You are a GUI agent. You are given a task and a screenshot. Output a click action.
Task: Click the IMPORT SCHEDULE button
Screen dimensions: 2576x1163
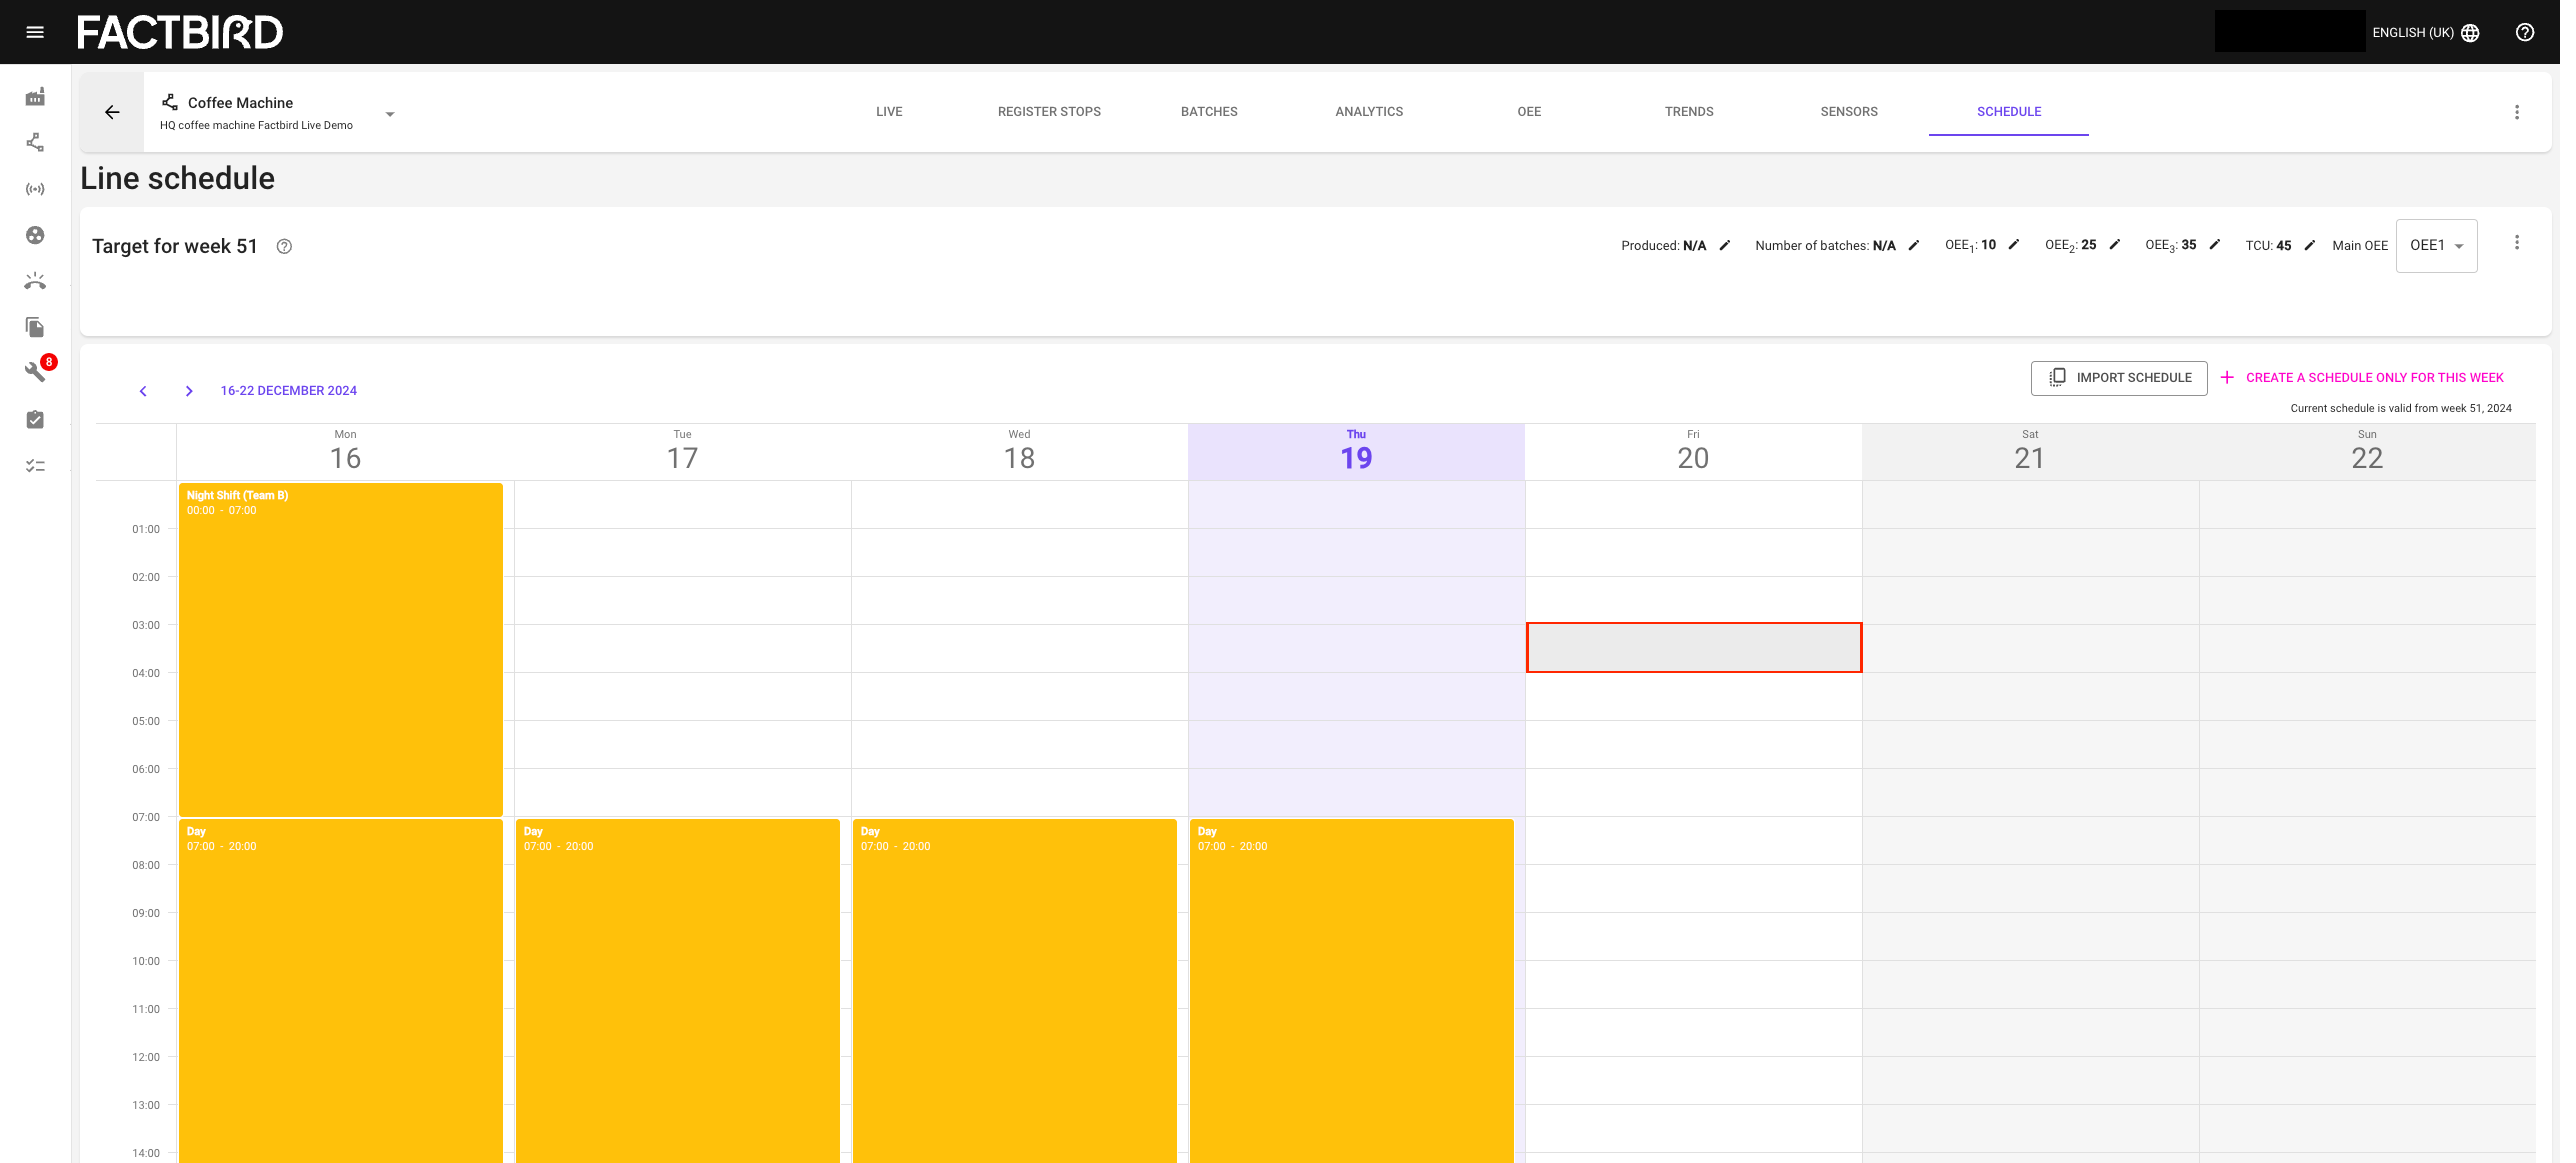click(2119, 378)
